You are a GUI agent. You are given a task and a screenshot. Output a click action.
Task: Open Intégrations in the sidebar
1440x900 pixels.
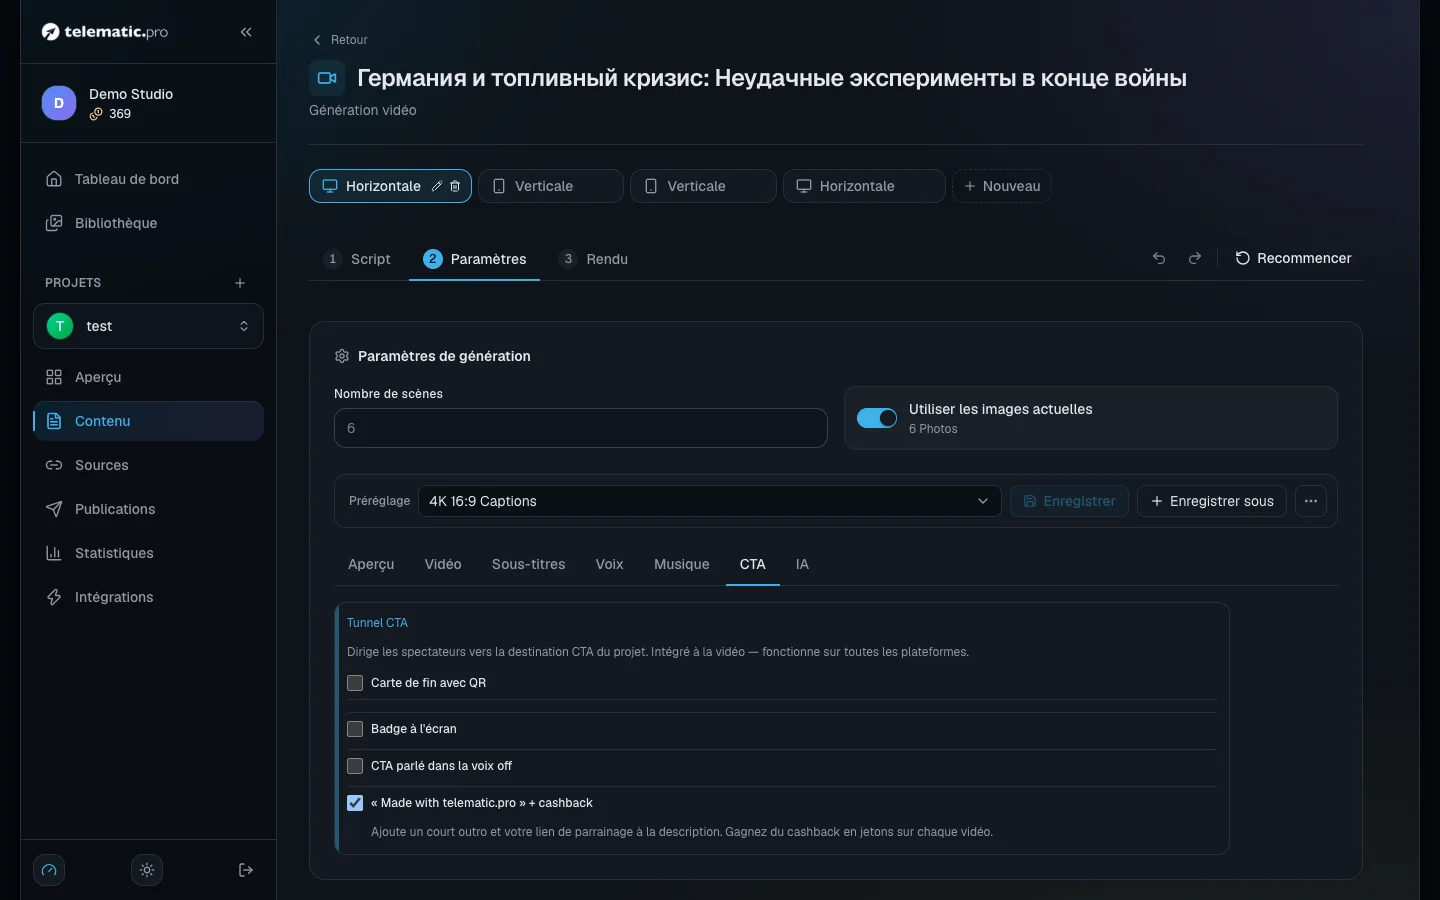[148, 597]
